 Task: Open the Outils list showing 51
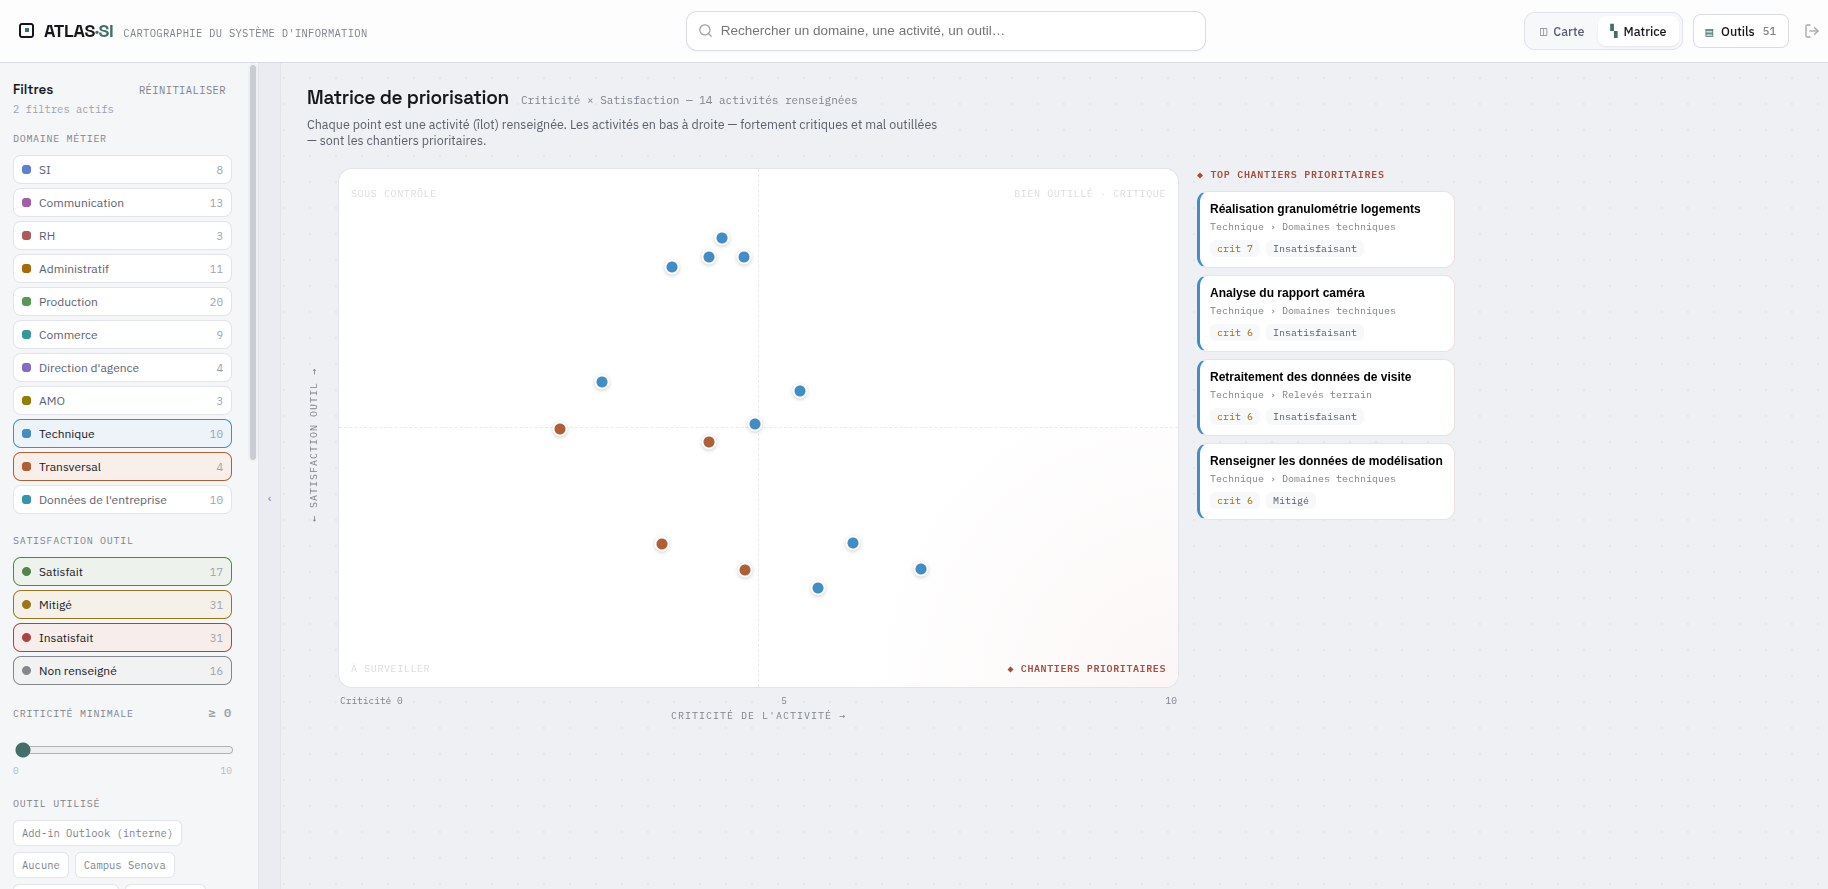click(1741, 31)
